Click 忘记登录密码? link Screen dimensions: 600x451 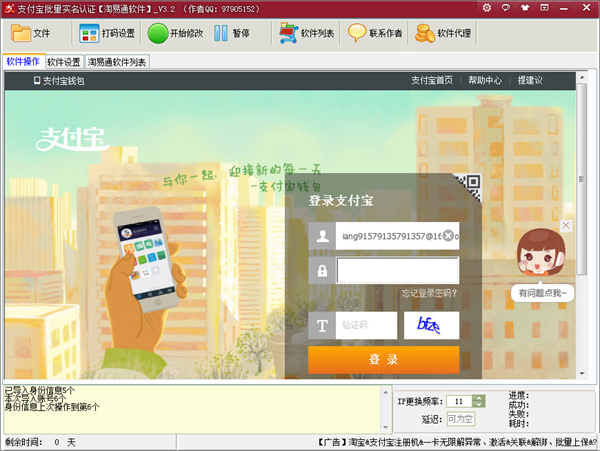point(429,293)
